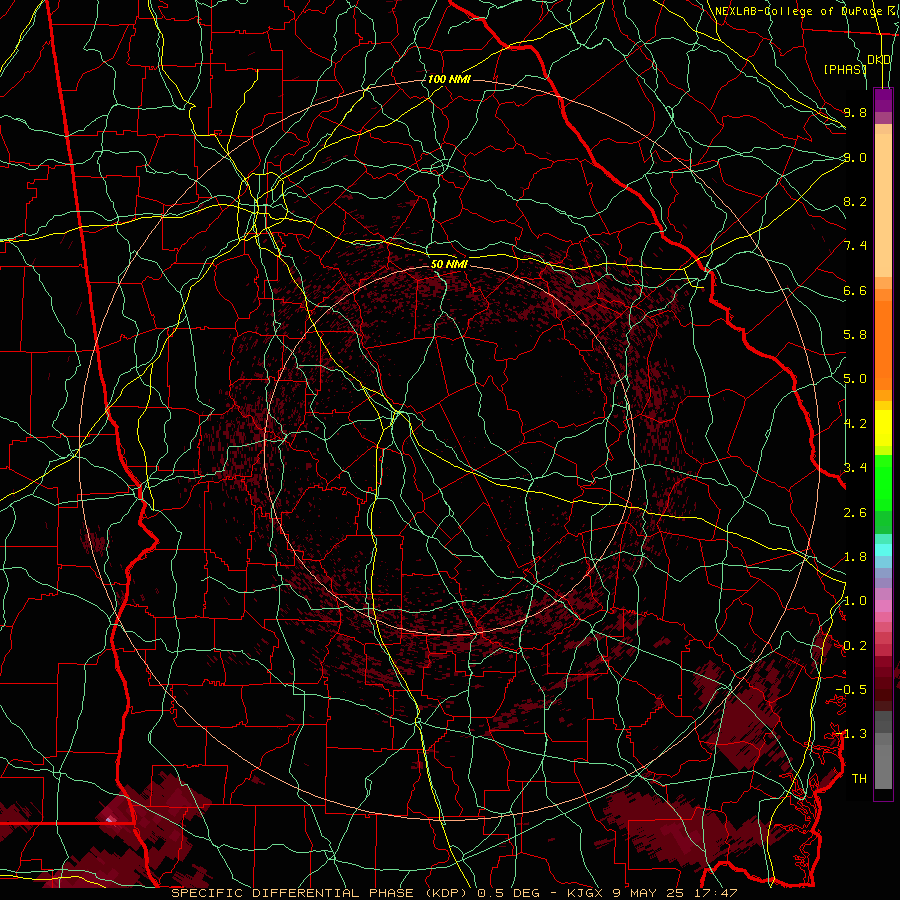Click the 100 NMI range ring label
This screenshot has width=900, height=900.
click(449, 79)
